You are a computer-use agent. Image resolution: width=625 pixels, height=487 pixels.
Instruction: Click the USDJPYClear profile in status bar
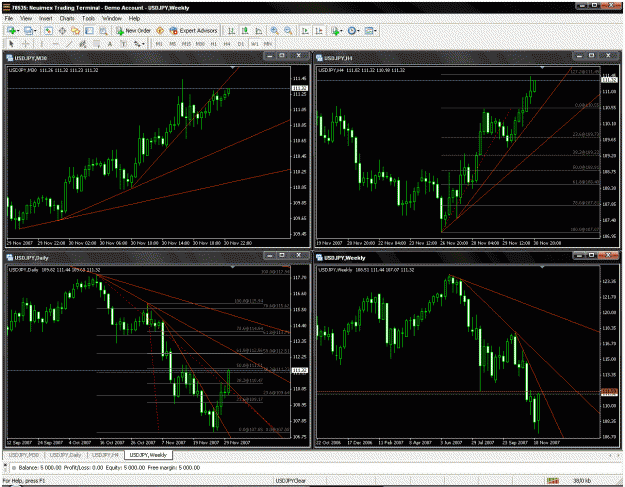click(x=291, y=481)
